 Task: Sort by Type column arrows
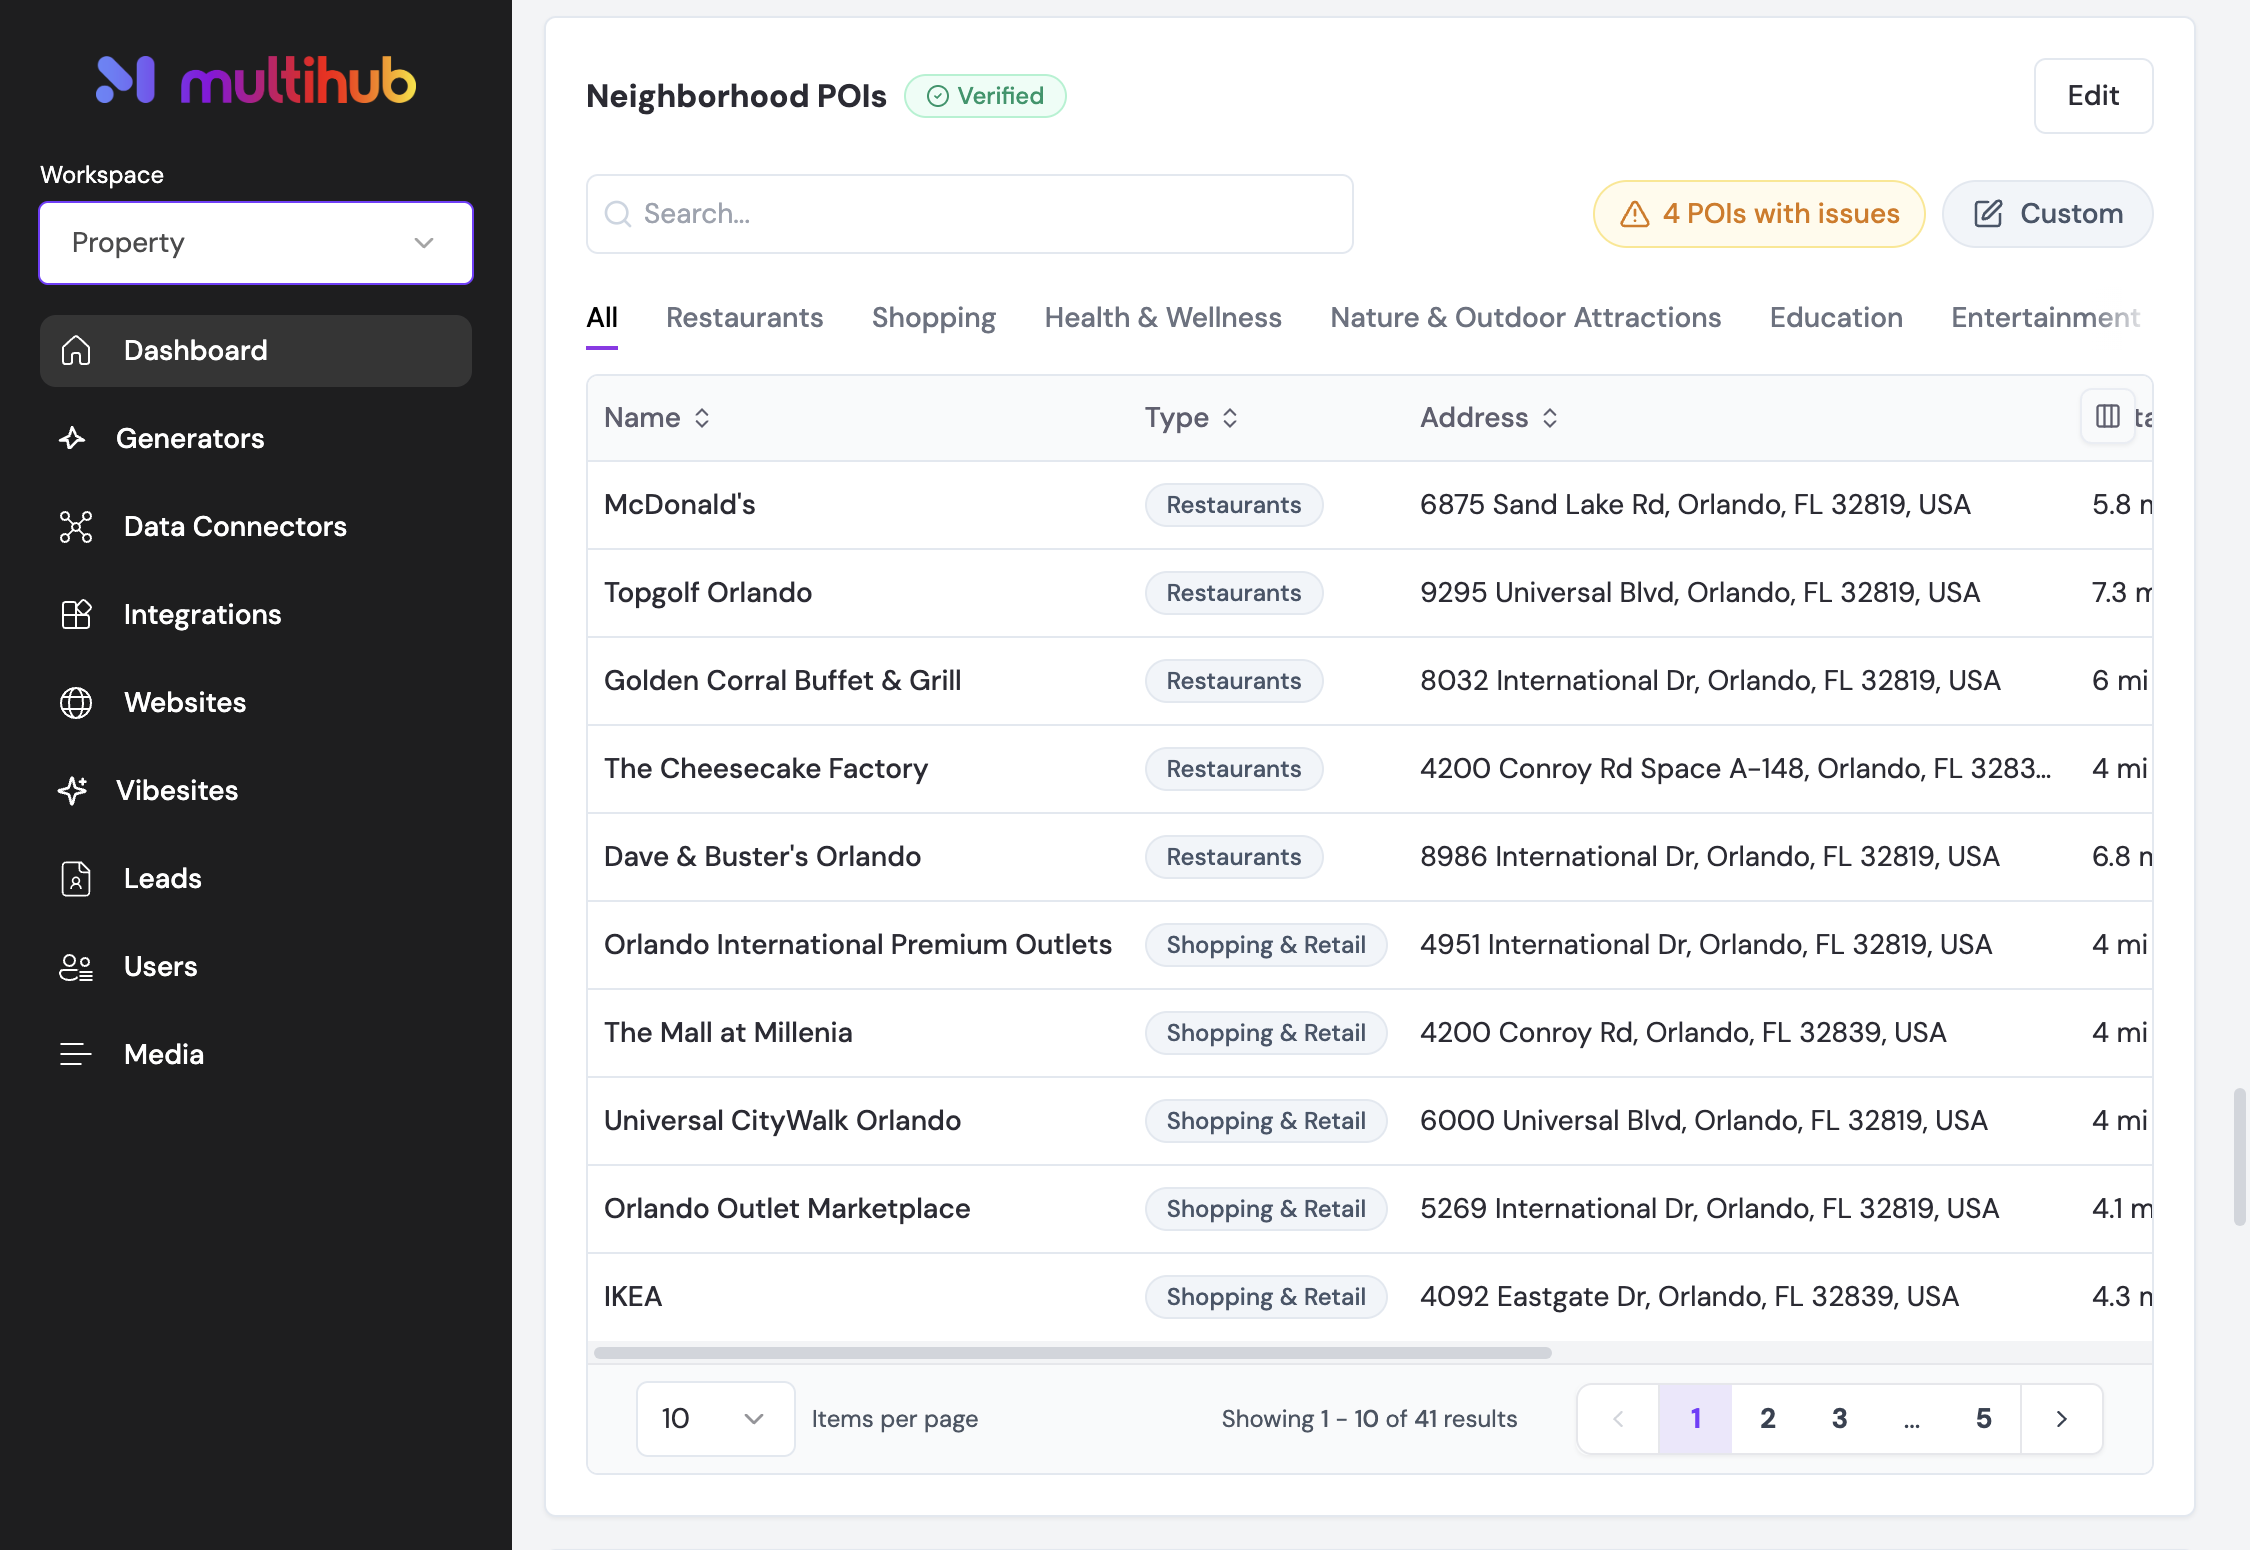click(x=1230, y=418)
